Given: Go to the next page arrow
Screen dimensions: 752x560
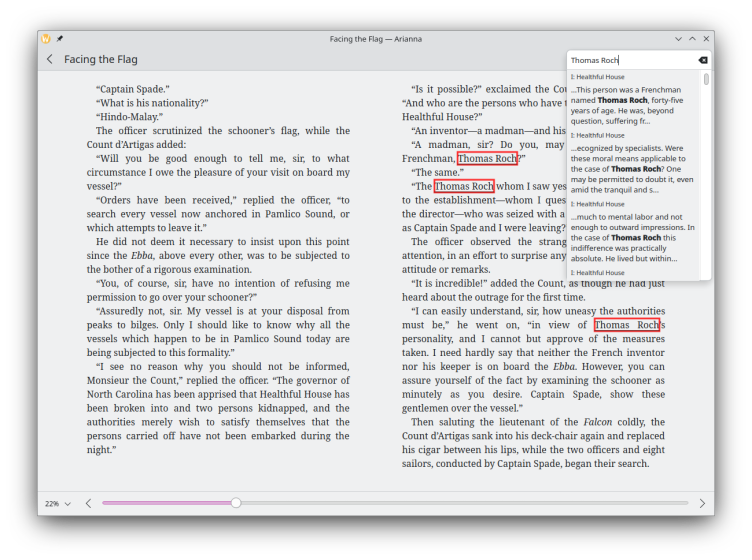Looking at the screenshot, I should click(x=701, y=504).
